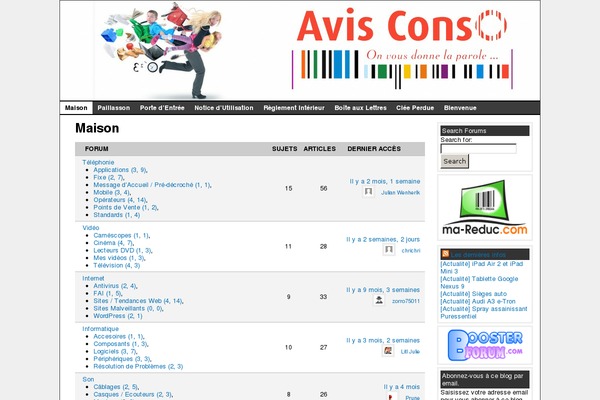600x400 pixels.
Task: Open Audi A3 e-Tron article
Action: [478, 301]
